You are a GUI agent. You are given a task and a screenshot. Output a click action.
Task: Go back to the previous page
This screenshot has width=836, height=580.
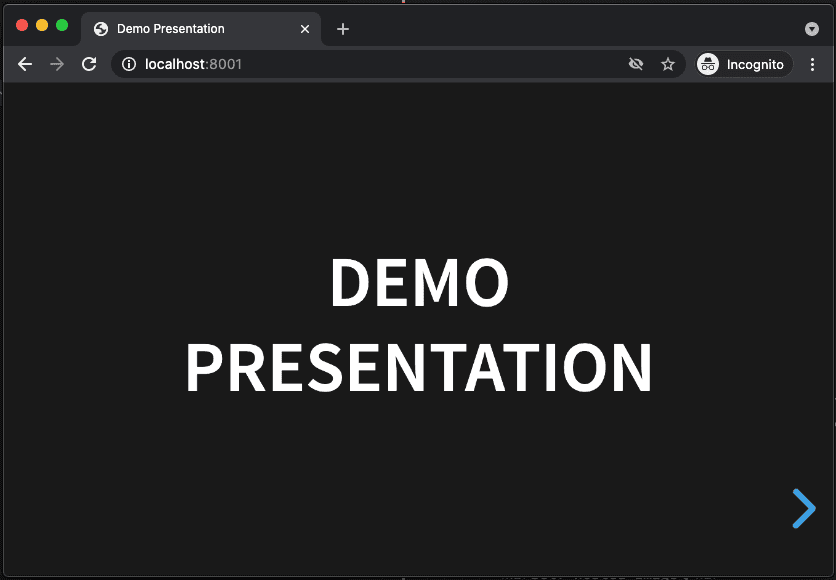(x=25, y=65)
